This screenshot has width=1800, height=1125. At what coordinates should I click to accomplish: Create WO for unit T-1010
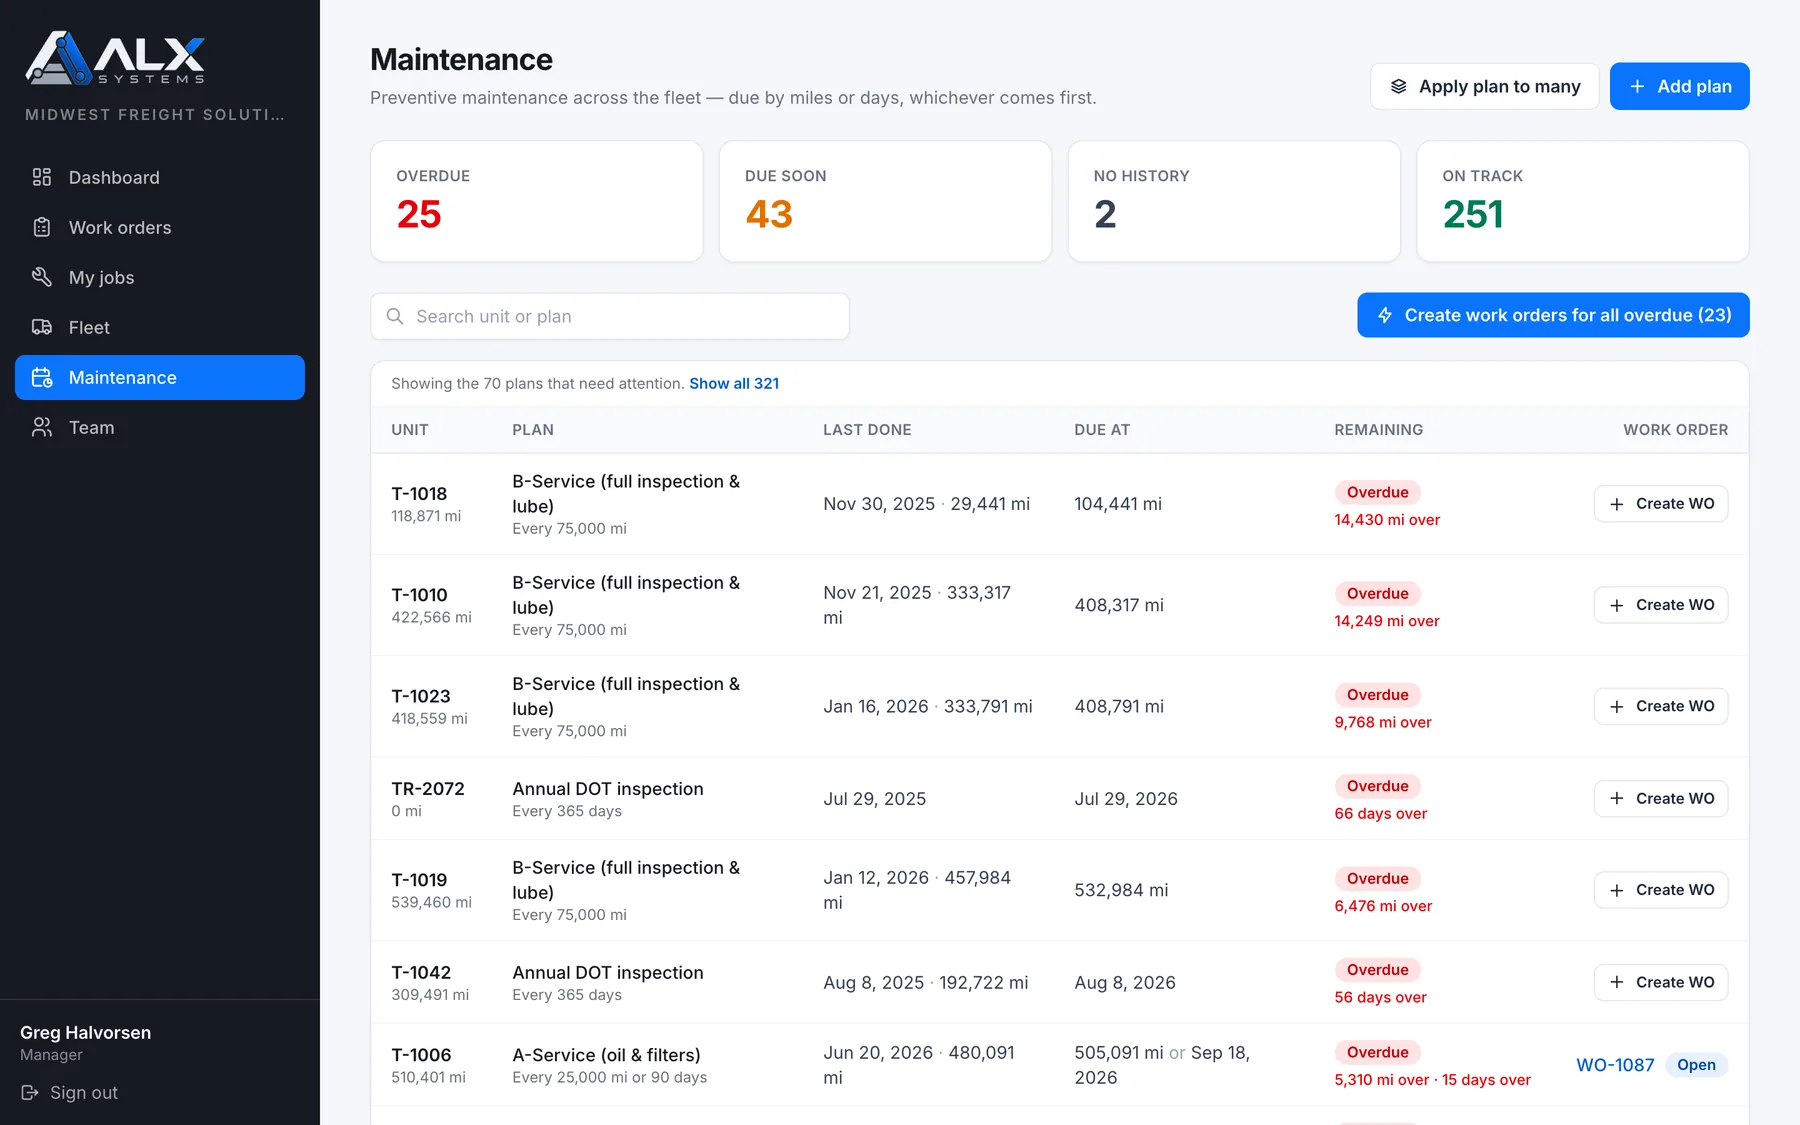pyautogui.click(x=1660, y=605)
